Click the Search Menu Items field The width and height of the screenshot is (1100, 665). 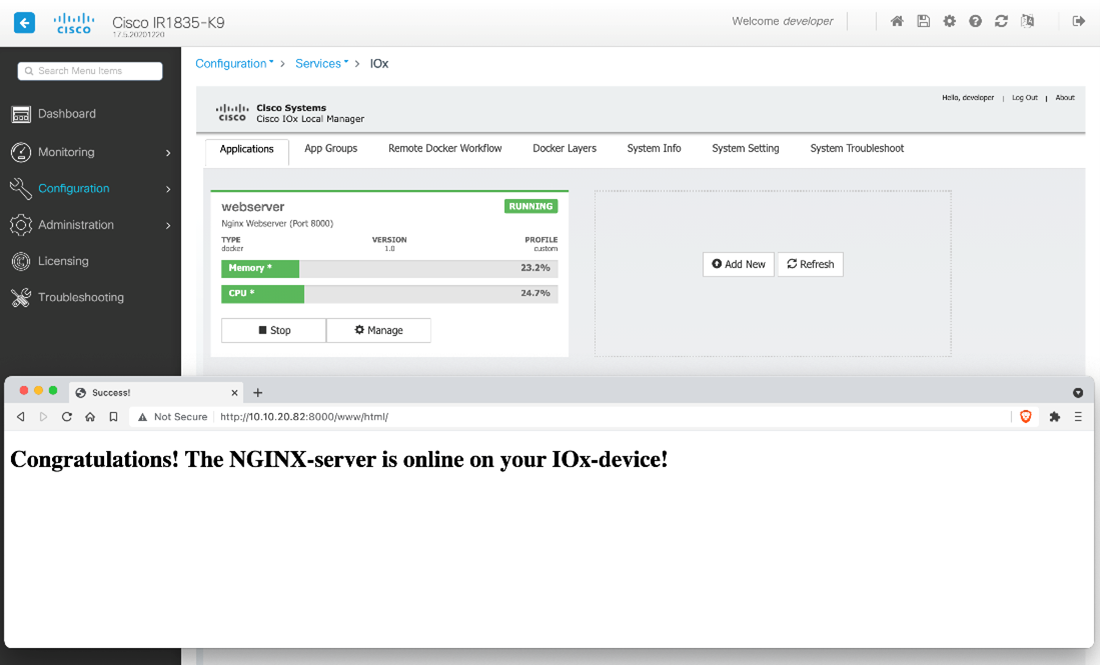[90, 71]
